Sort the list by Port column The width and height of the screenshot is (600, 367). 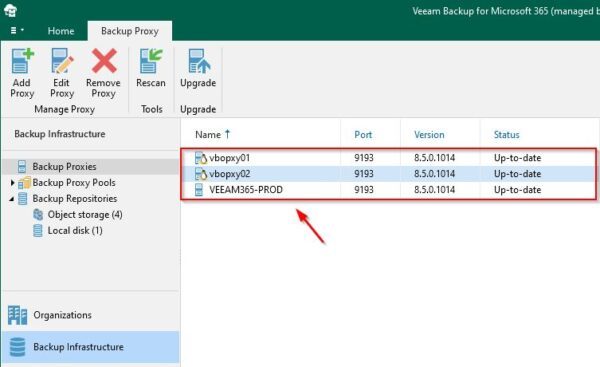click(x=363, y=135)
